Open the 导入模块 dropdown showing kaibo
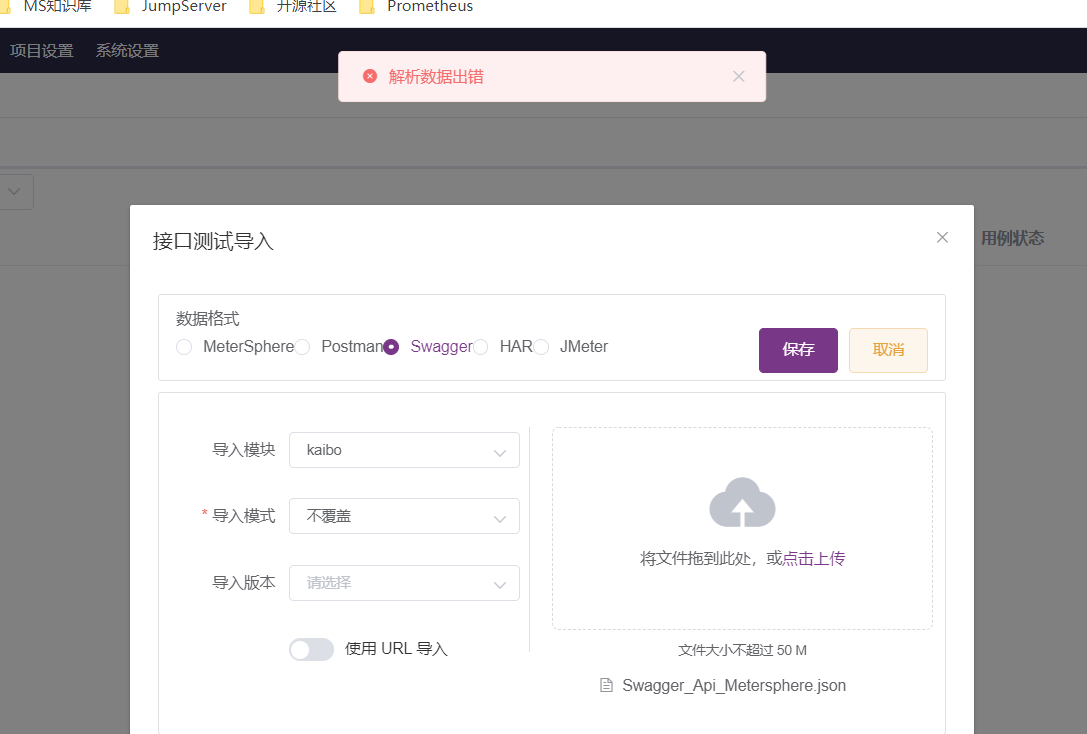This screenshot has height=734, width=1087. [x=404, y=450]
